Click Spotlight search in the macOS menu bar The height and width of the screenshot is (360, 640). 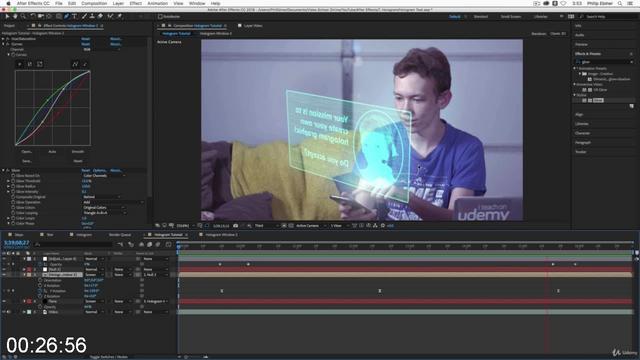[x=620, y=3]
